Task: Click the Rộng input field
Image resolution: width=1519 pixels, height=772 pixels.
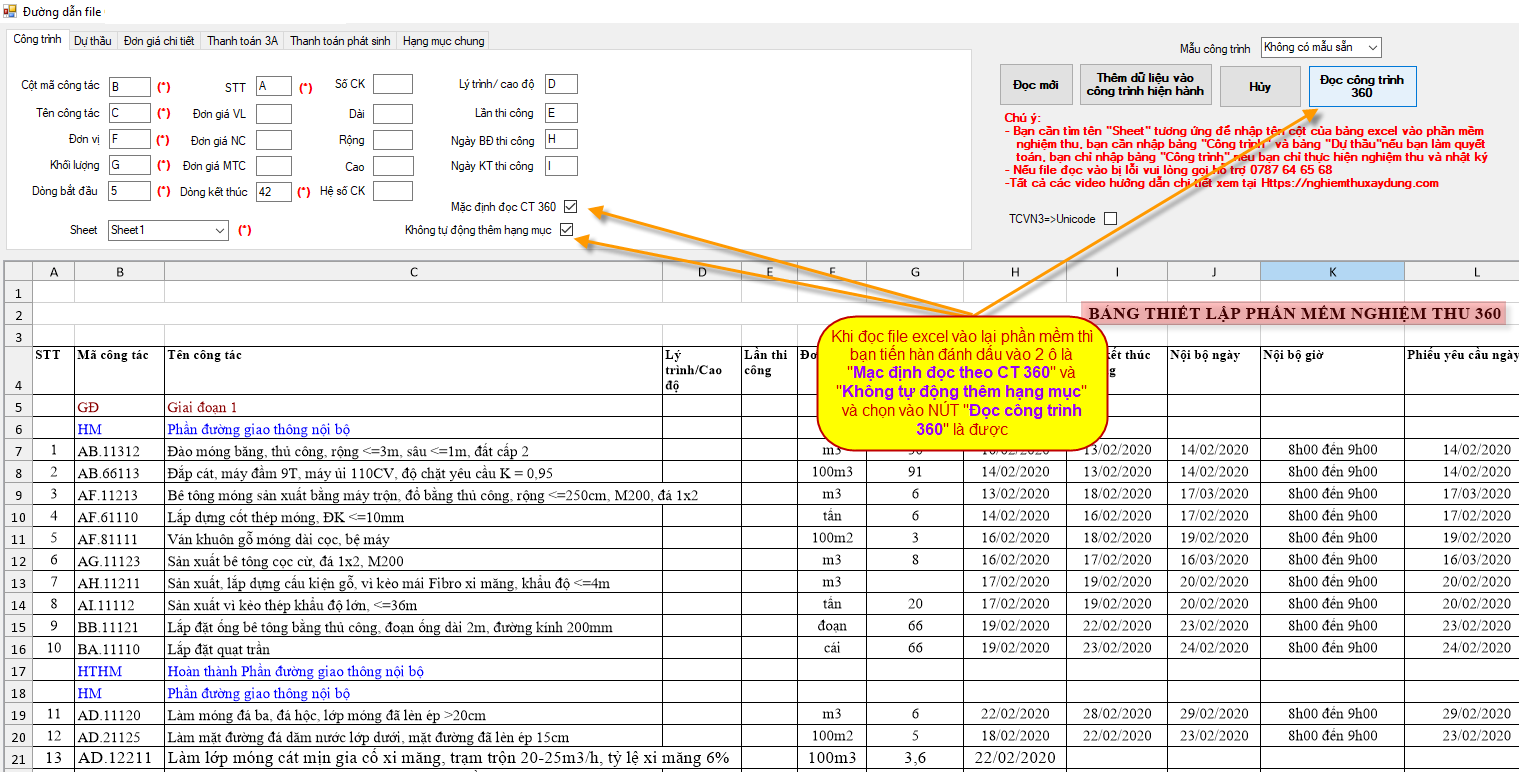Action: tap(393, 139)
